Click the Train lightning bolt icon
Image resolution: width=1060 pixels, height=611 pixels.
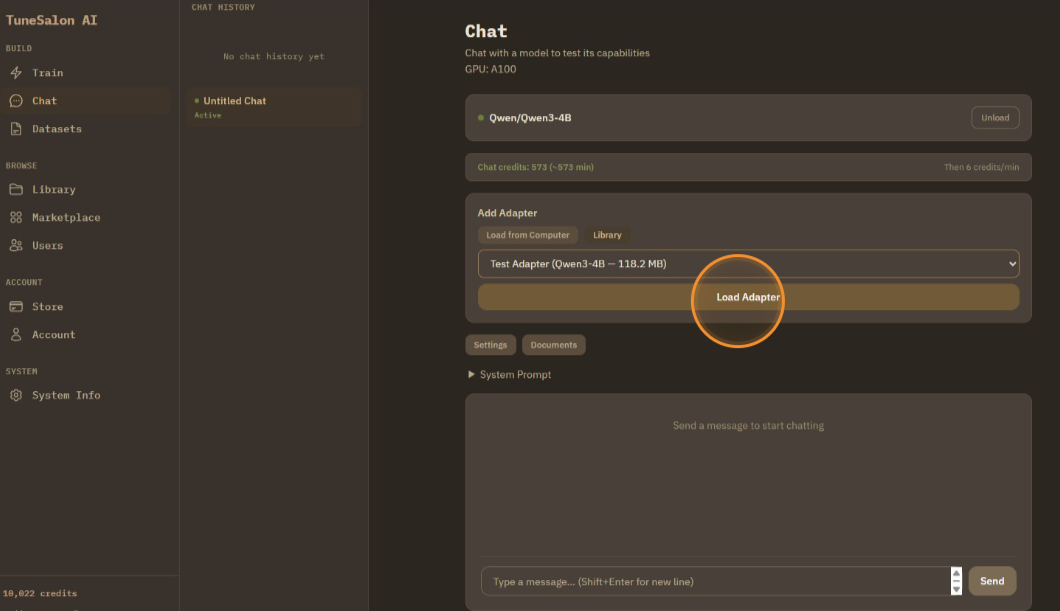[x=16, y=73]
